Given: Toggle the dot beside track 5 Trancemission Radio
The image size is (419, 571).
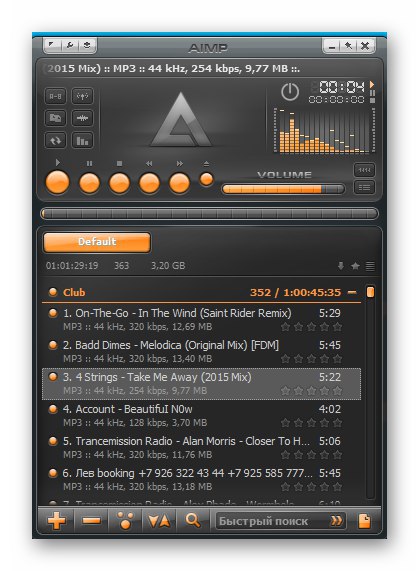Looking at the screenshot, I should click(x=53, y=441).
